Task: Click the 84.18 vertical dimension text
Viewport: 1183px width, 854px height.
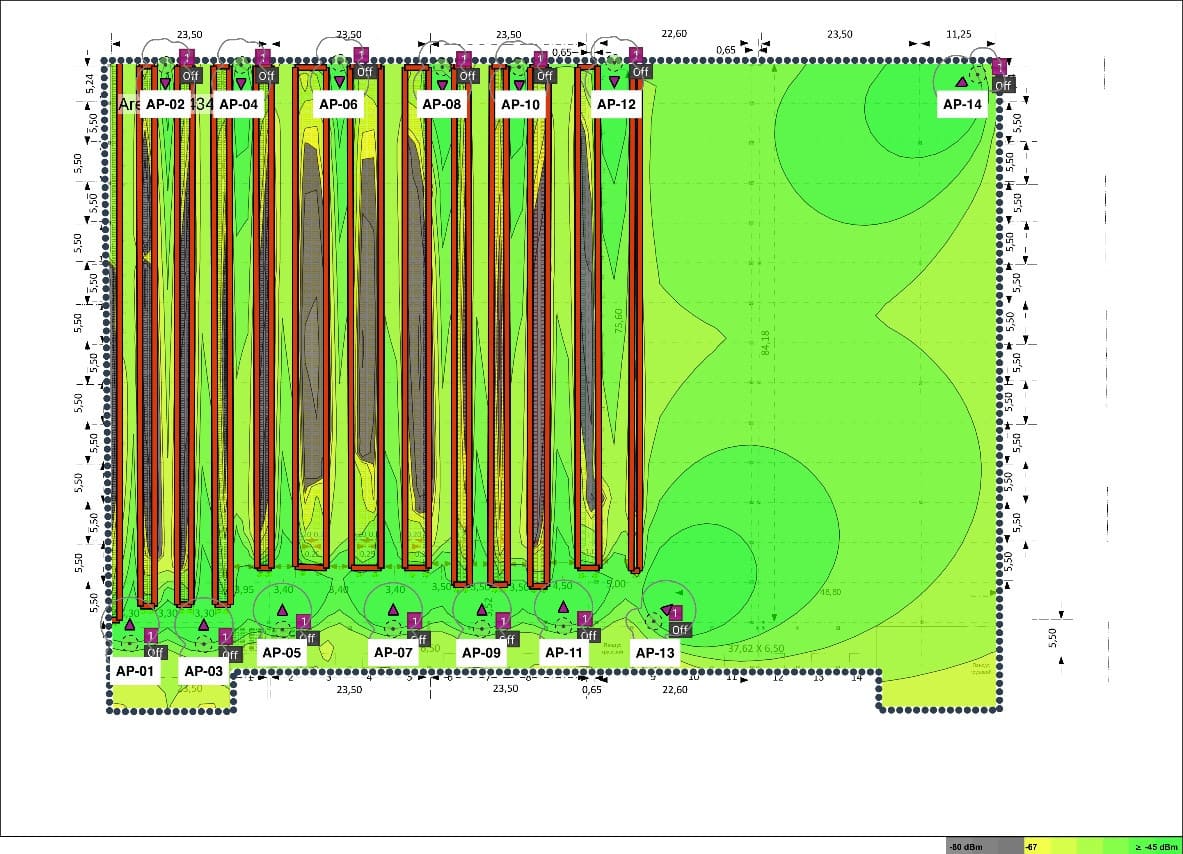Action: point(765,343)
